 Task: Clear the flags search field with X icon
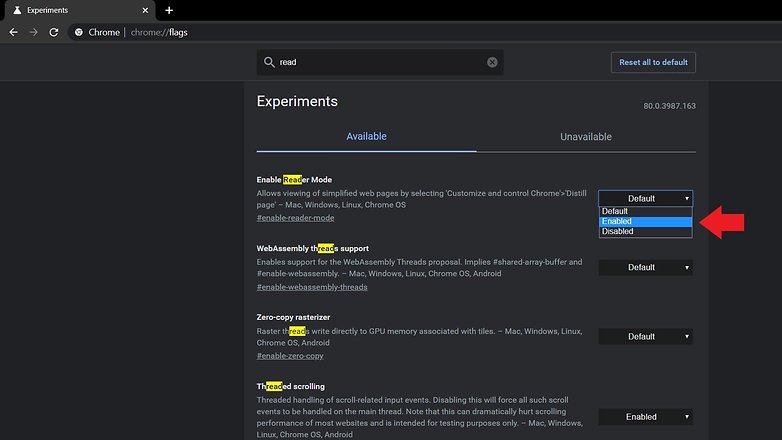pos(492,62)
